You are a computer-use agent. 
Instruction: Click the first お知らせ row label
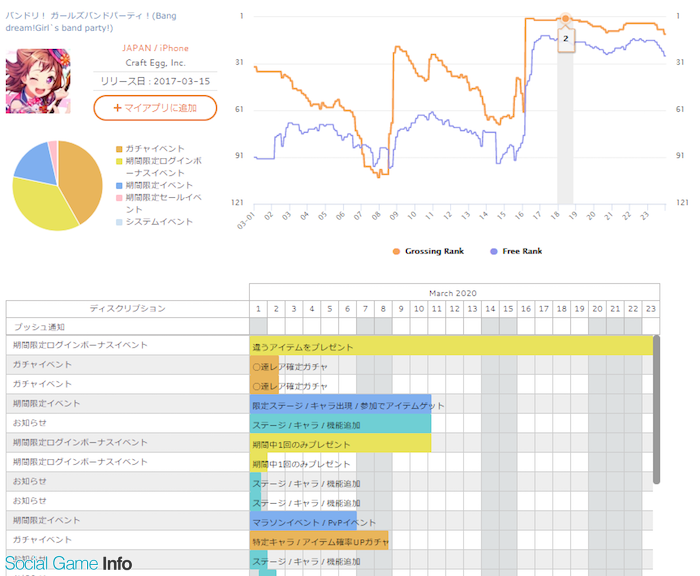click(x=29, y=423)
